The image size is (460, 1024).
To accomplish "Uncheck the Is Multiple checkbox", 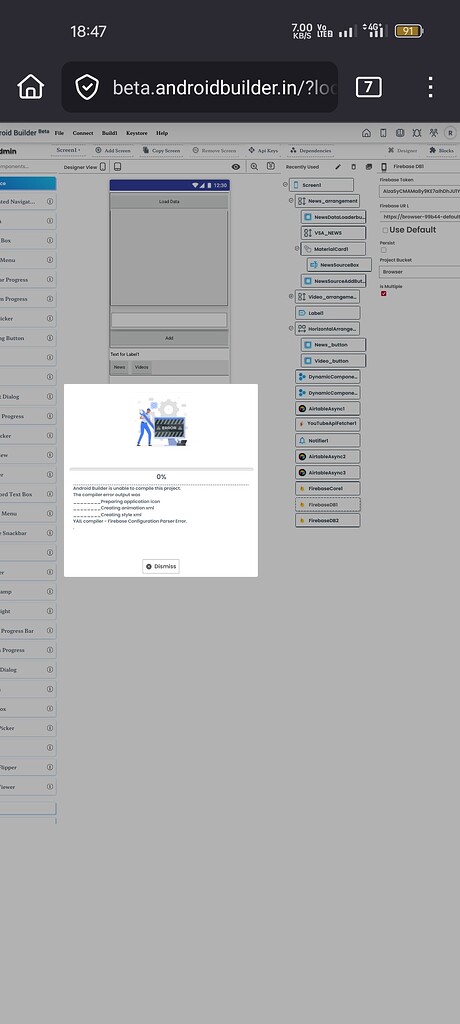I will tap(384, 294).
